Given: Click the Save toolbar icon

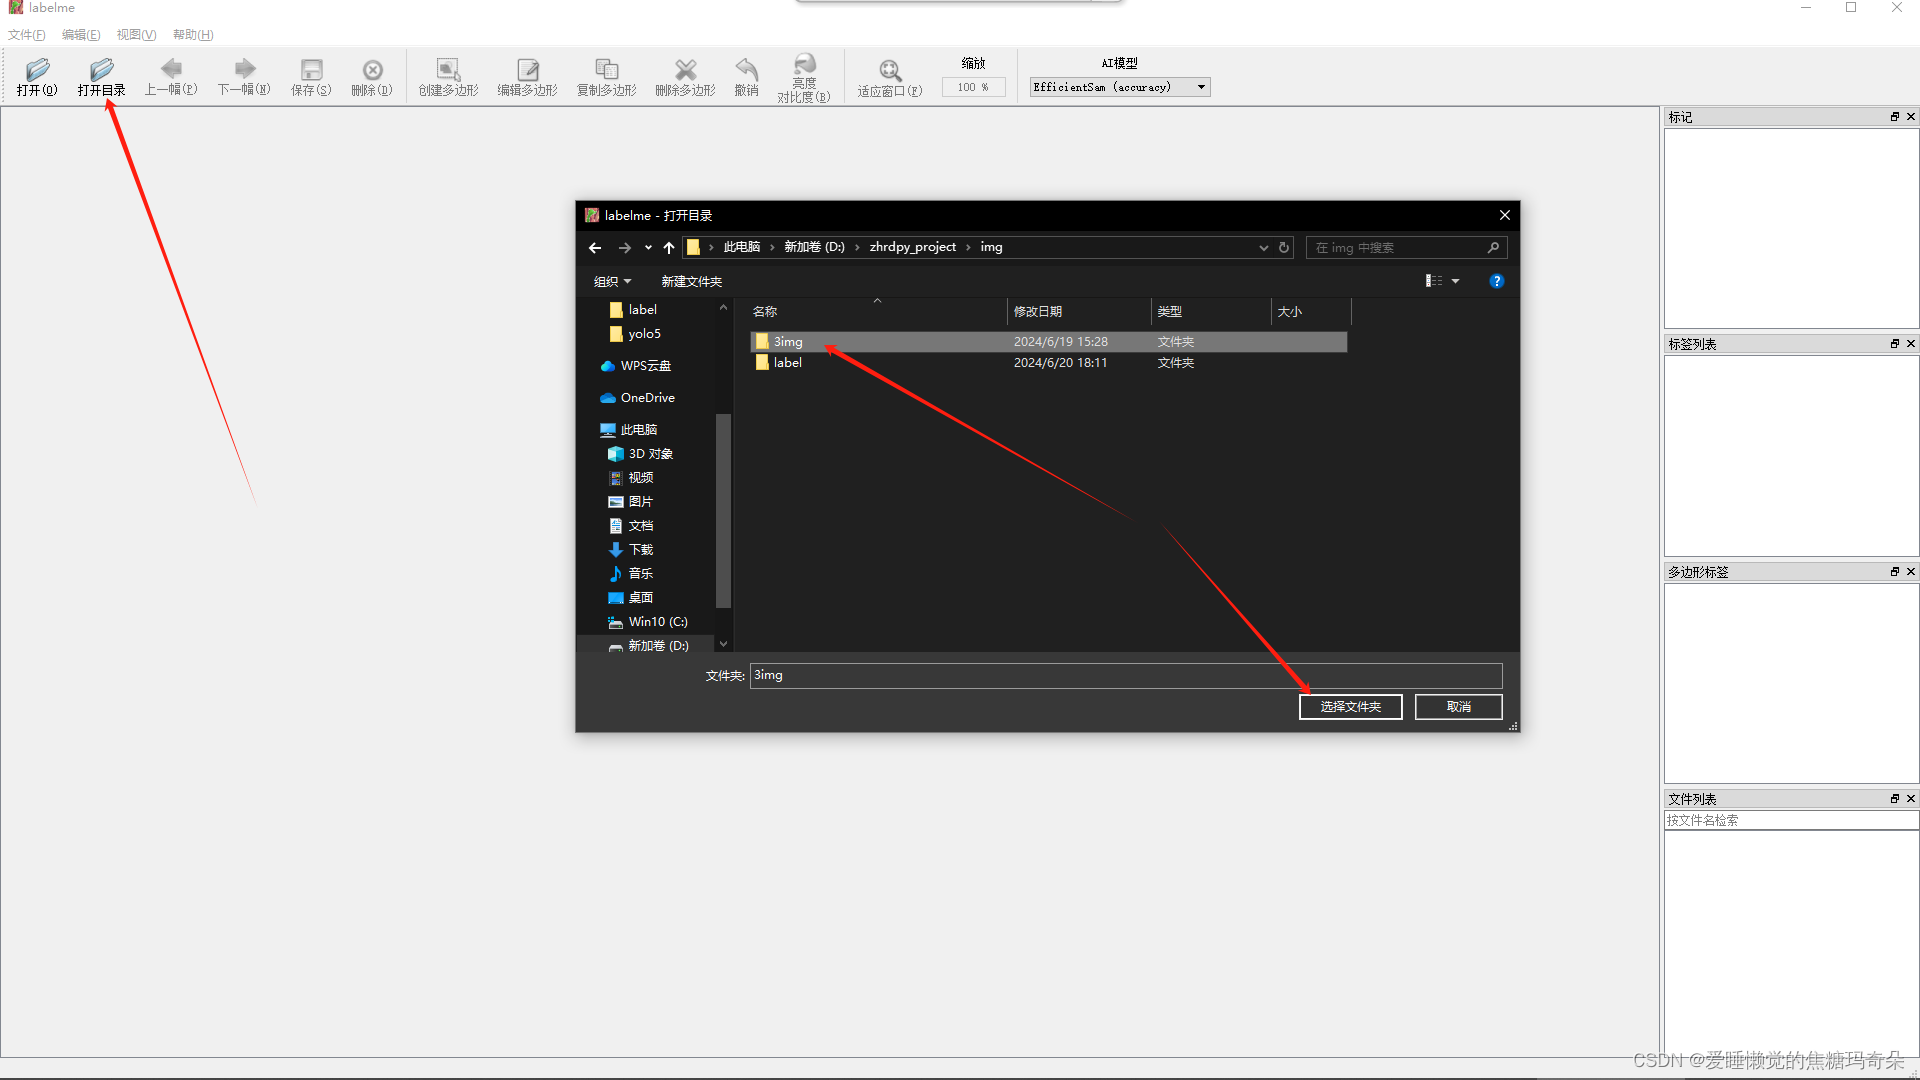Looking at the screenshot, I should (311, 71).
